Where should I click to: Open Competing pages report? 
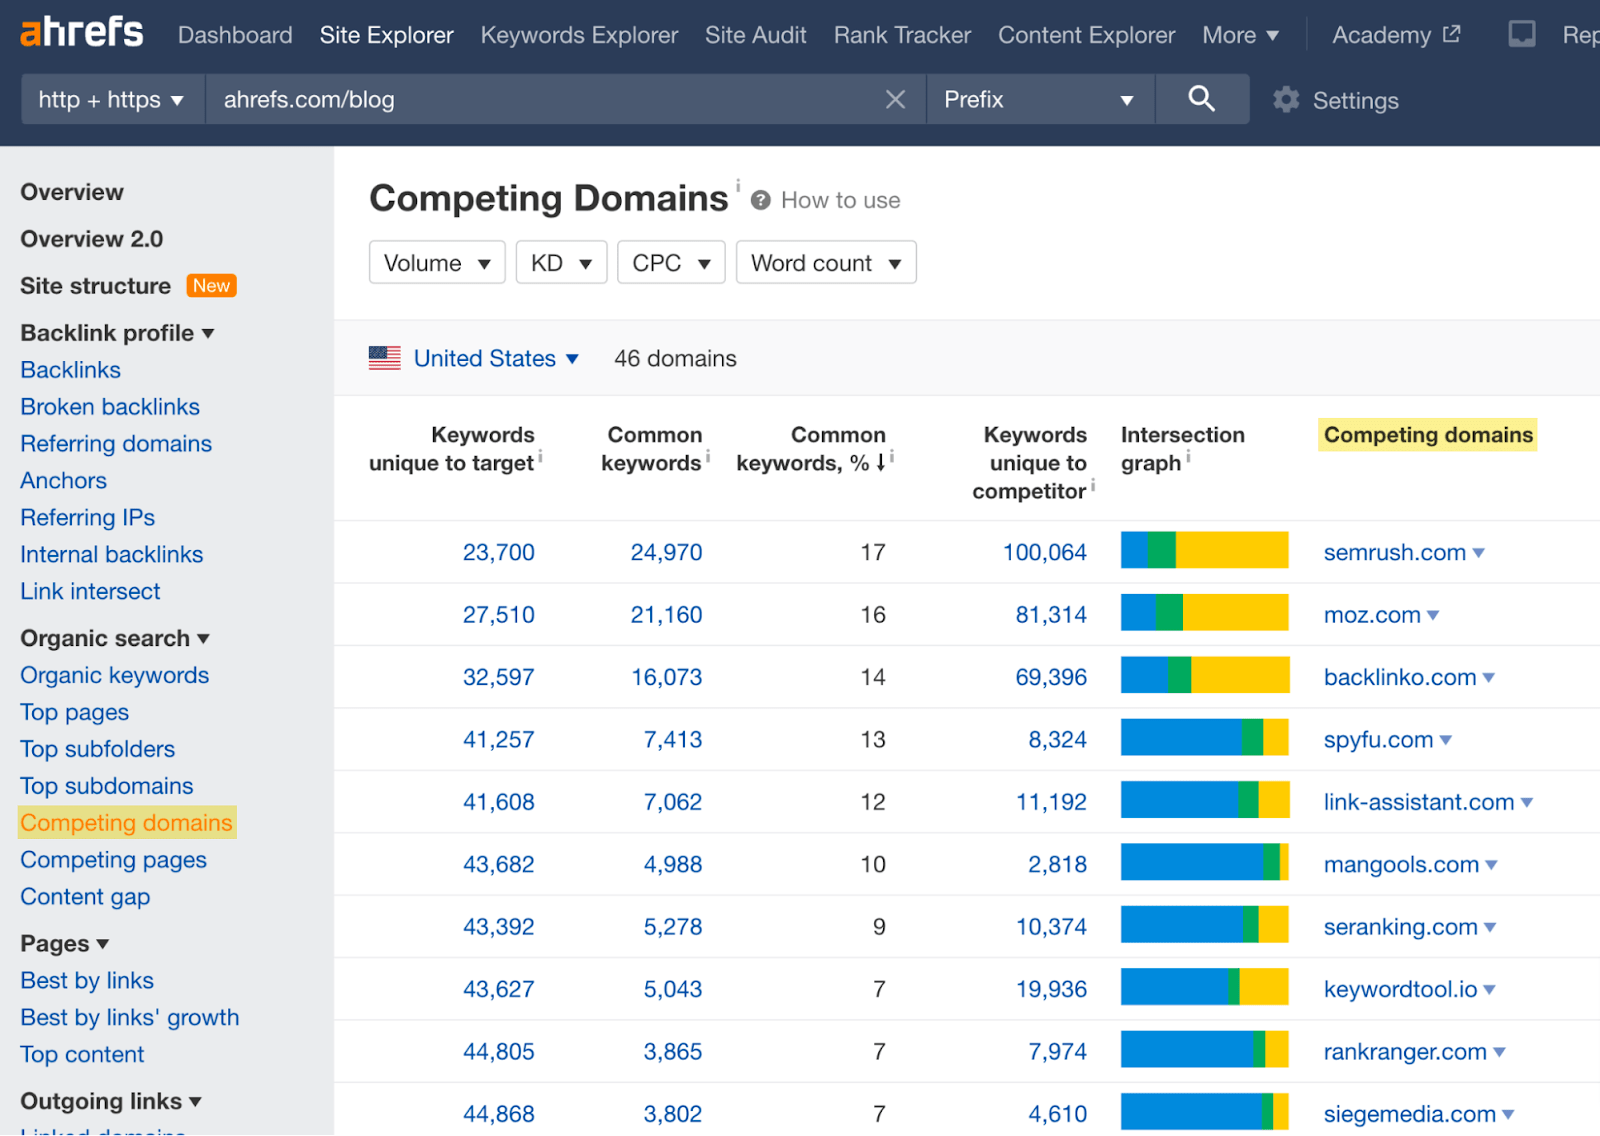114,860
